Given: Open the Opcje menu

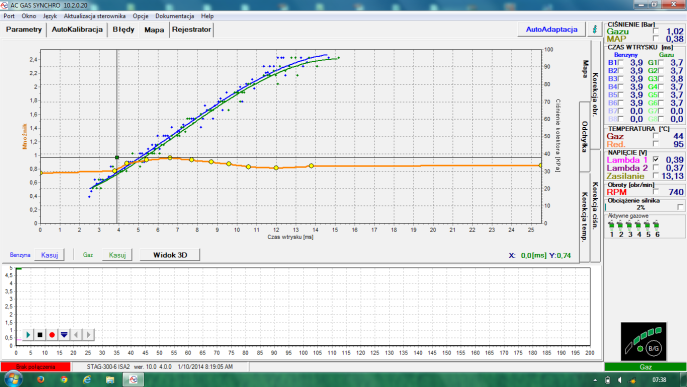Looking at the screenshot, I should [x=140, y=16].
